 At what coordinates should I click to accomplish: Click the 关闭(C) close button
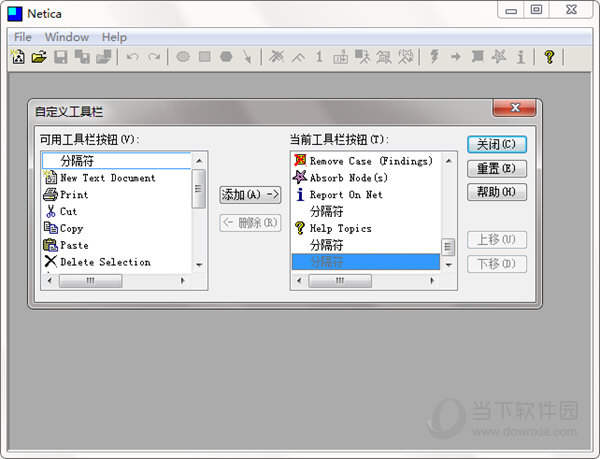point(497,145)
